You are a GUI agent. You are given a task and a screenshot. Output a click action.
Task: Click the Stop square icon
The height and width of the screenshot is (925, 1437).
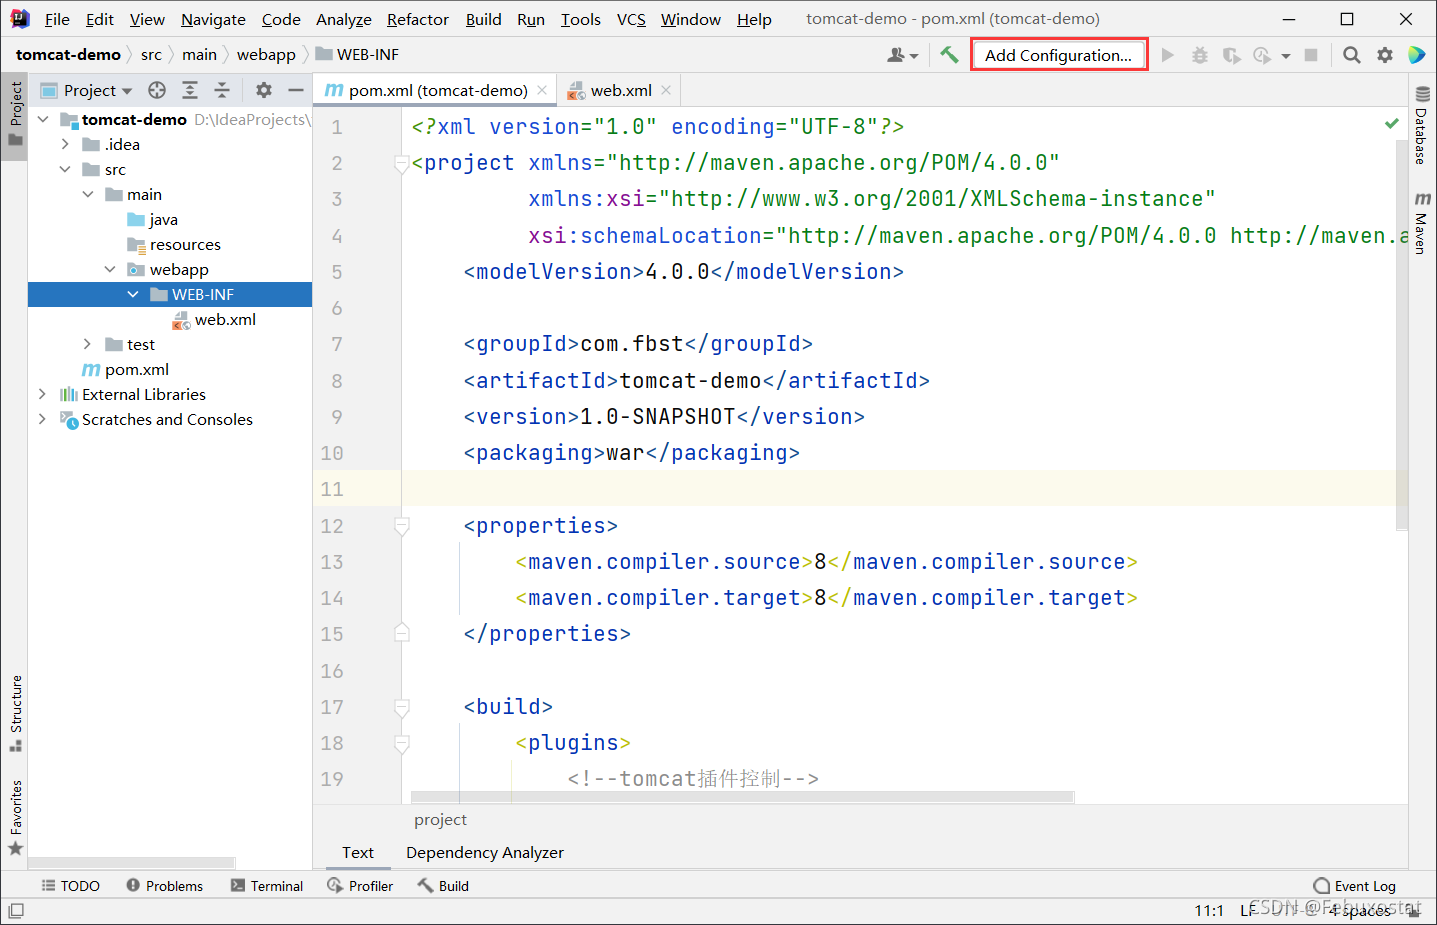click(1311, 55)
